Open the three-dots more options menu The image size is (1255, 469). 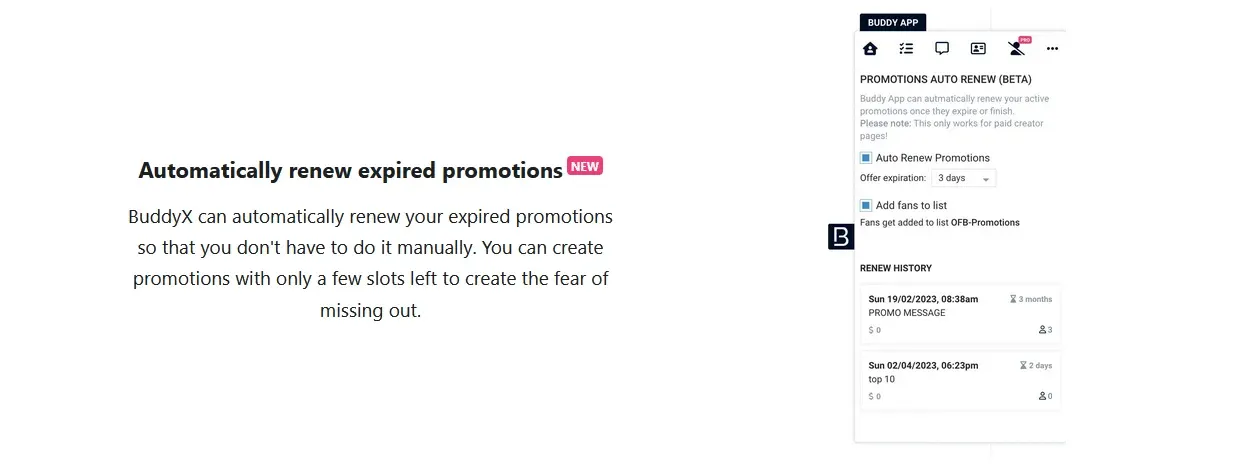tap(1052, 48)
